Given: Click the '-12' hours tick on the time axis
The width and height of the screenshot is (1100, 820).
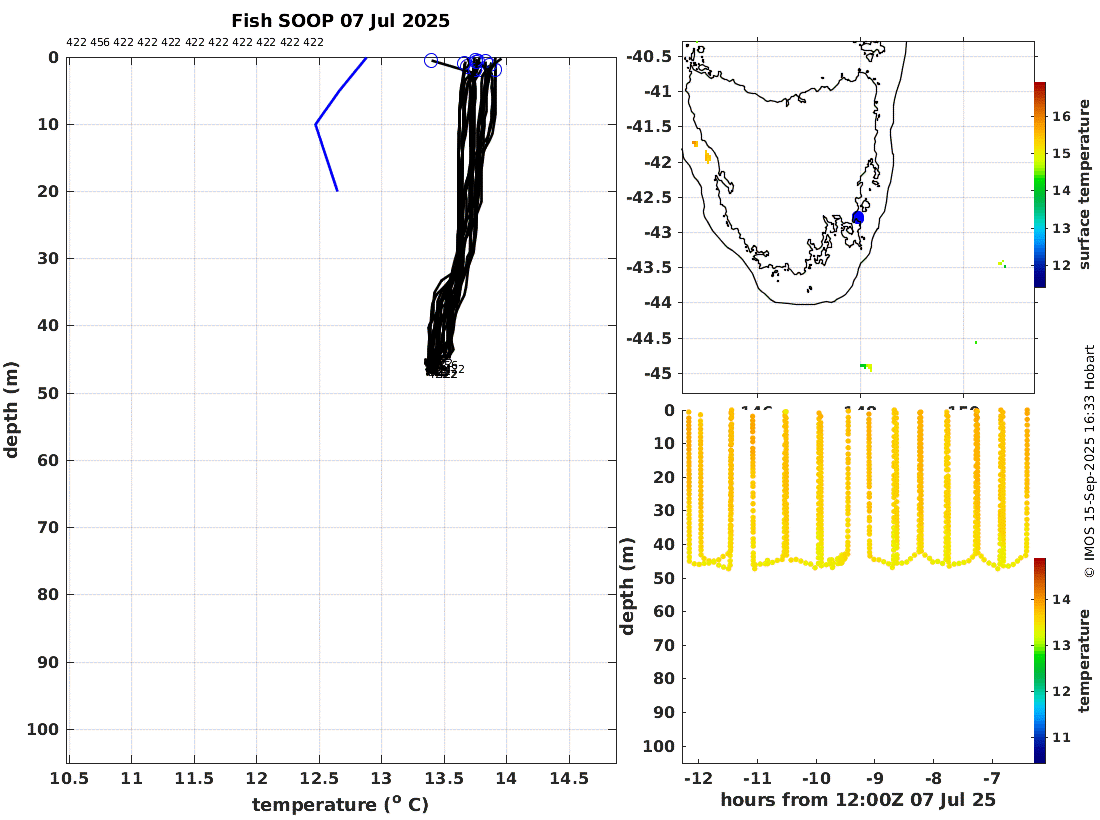Looking at the screenshot, I should (699, 779).
